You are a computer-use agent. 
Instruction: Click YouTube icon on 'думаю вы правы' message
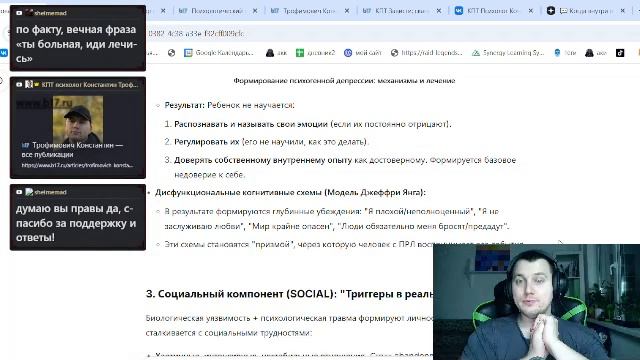pyautogui.click(x=19, y=192)
